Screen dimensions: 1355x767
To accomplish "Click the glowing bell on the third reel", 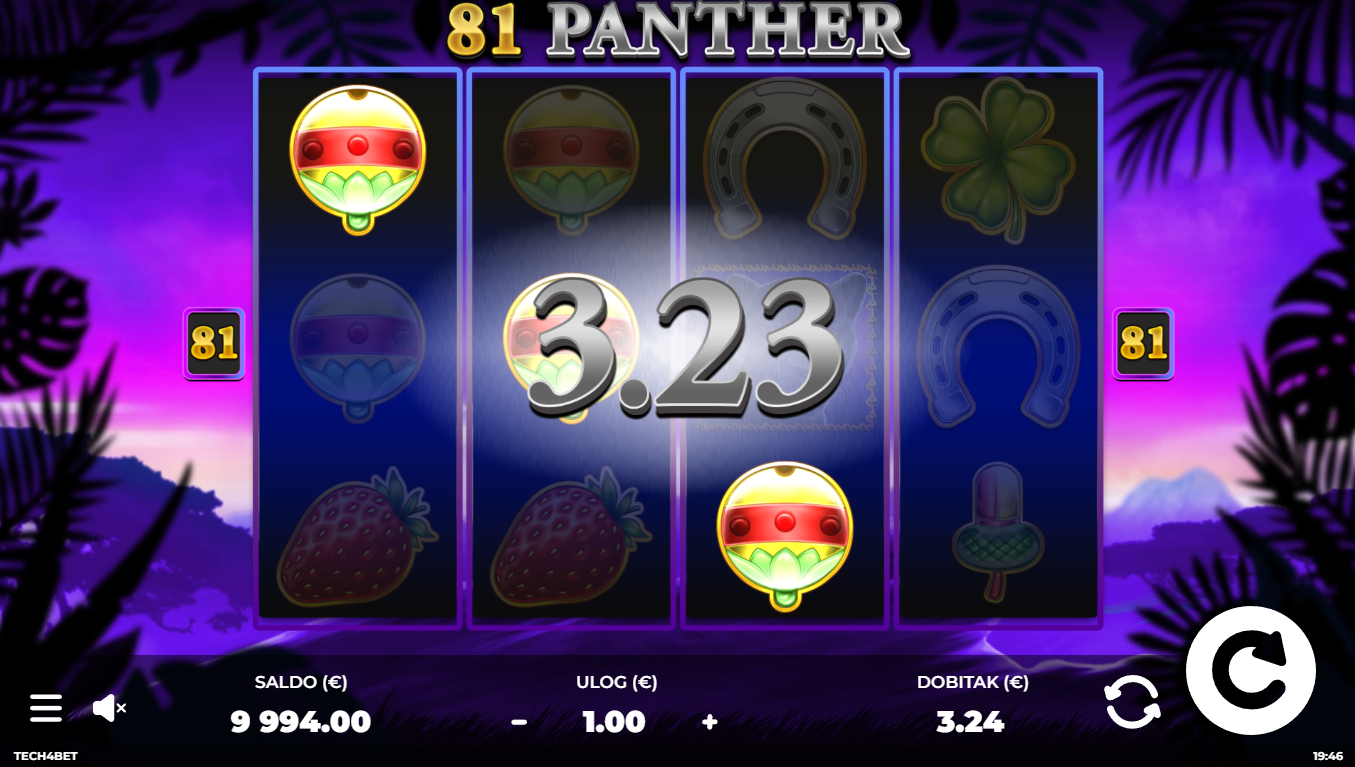I will (x=785, y=535).
